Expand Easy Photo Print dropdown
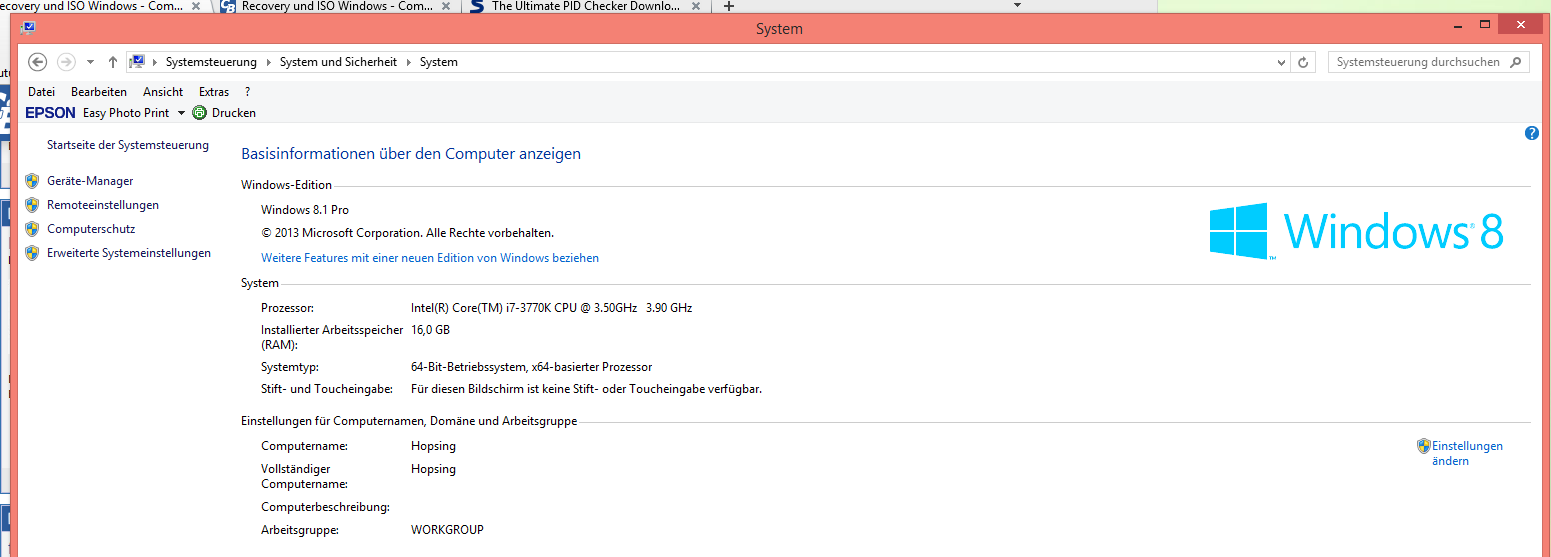 [181, 113]
